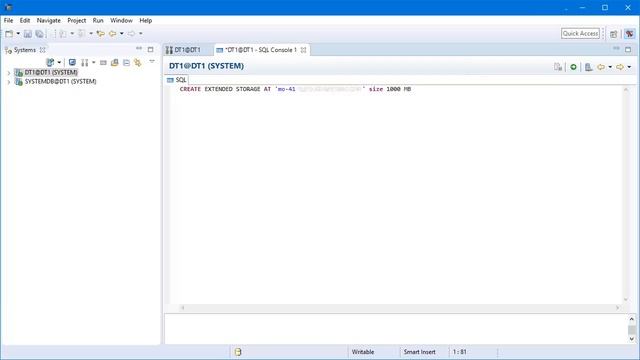Click the Explain Plan icon in console toolbar
This screenshot has height=360, width=640.
(588, 67)
